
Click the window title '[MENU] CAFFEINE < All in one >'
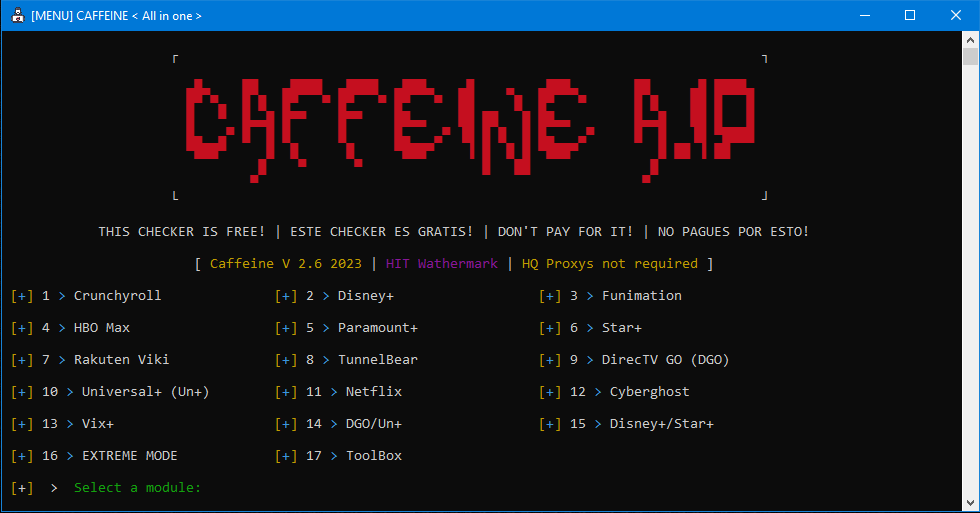tap(116, 16)
